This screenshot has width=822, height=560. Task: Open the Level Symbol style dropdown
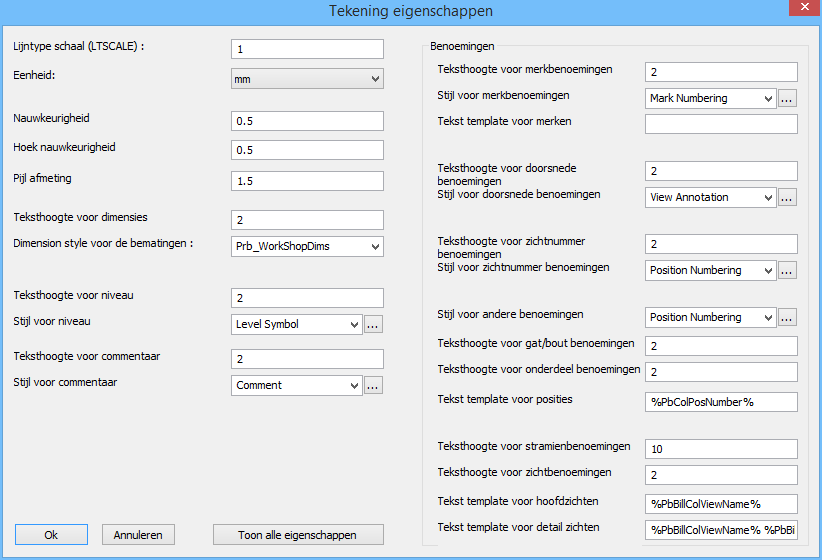(x=297, y=324)
